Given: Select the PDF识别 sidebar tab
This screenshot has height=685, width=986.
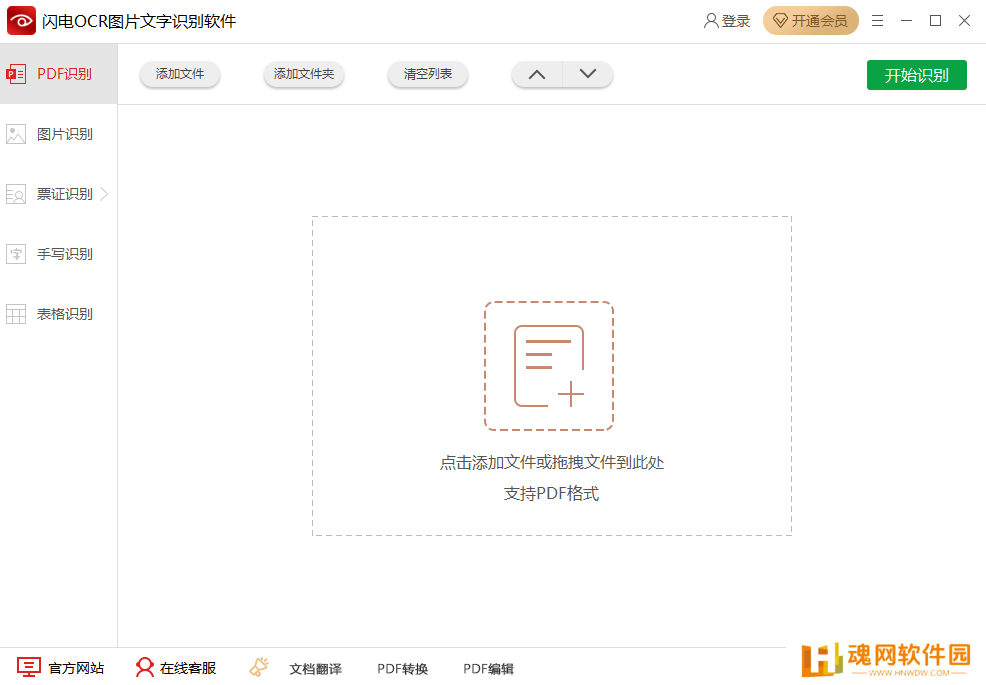Looking at the screenshot, I should pyautogui.click(x=58, y=74).
